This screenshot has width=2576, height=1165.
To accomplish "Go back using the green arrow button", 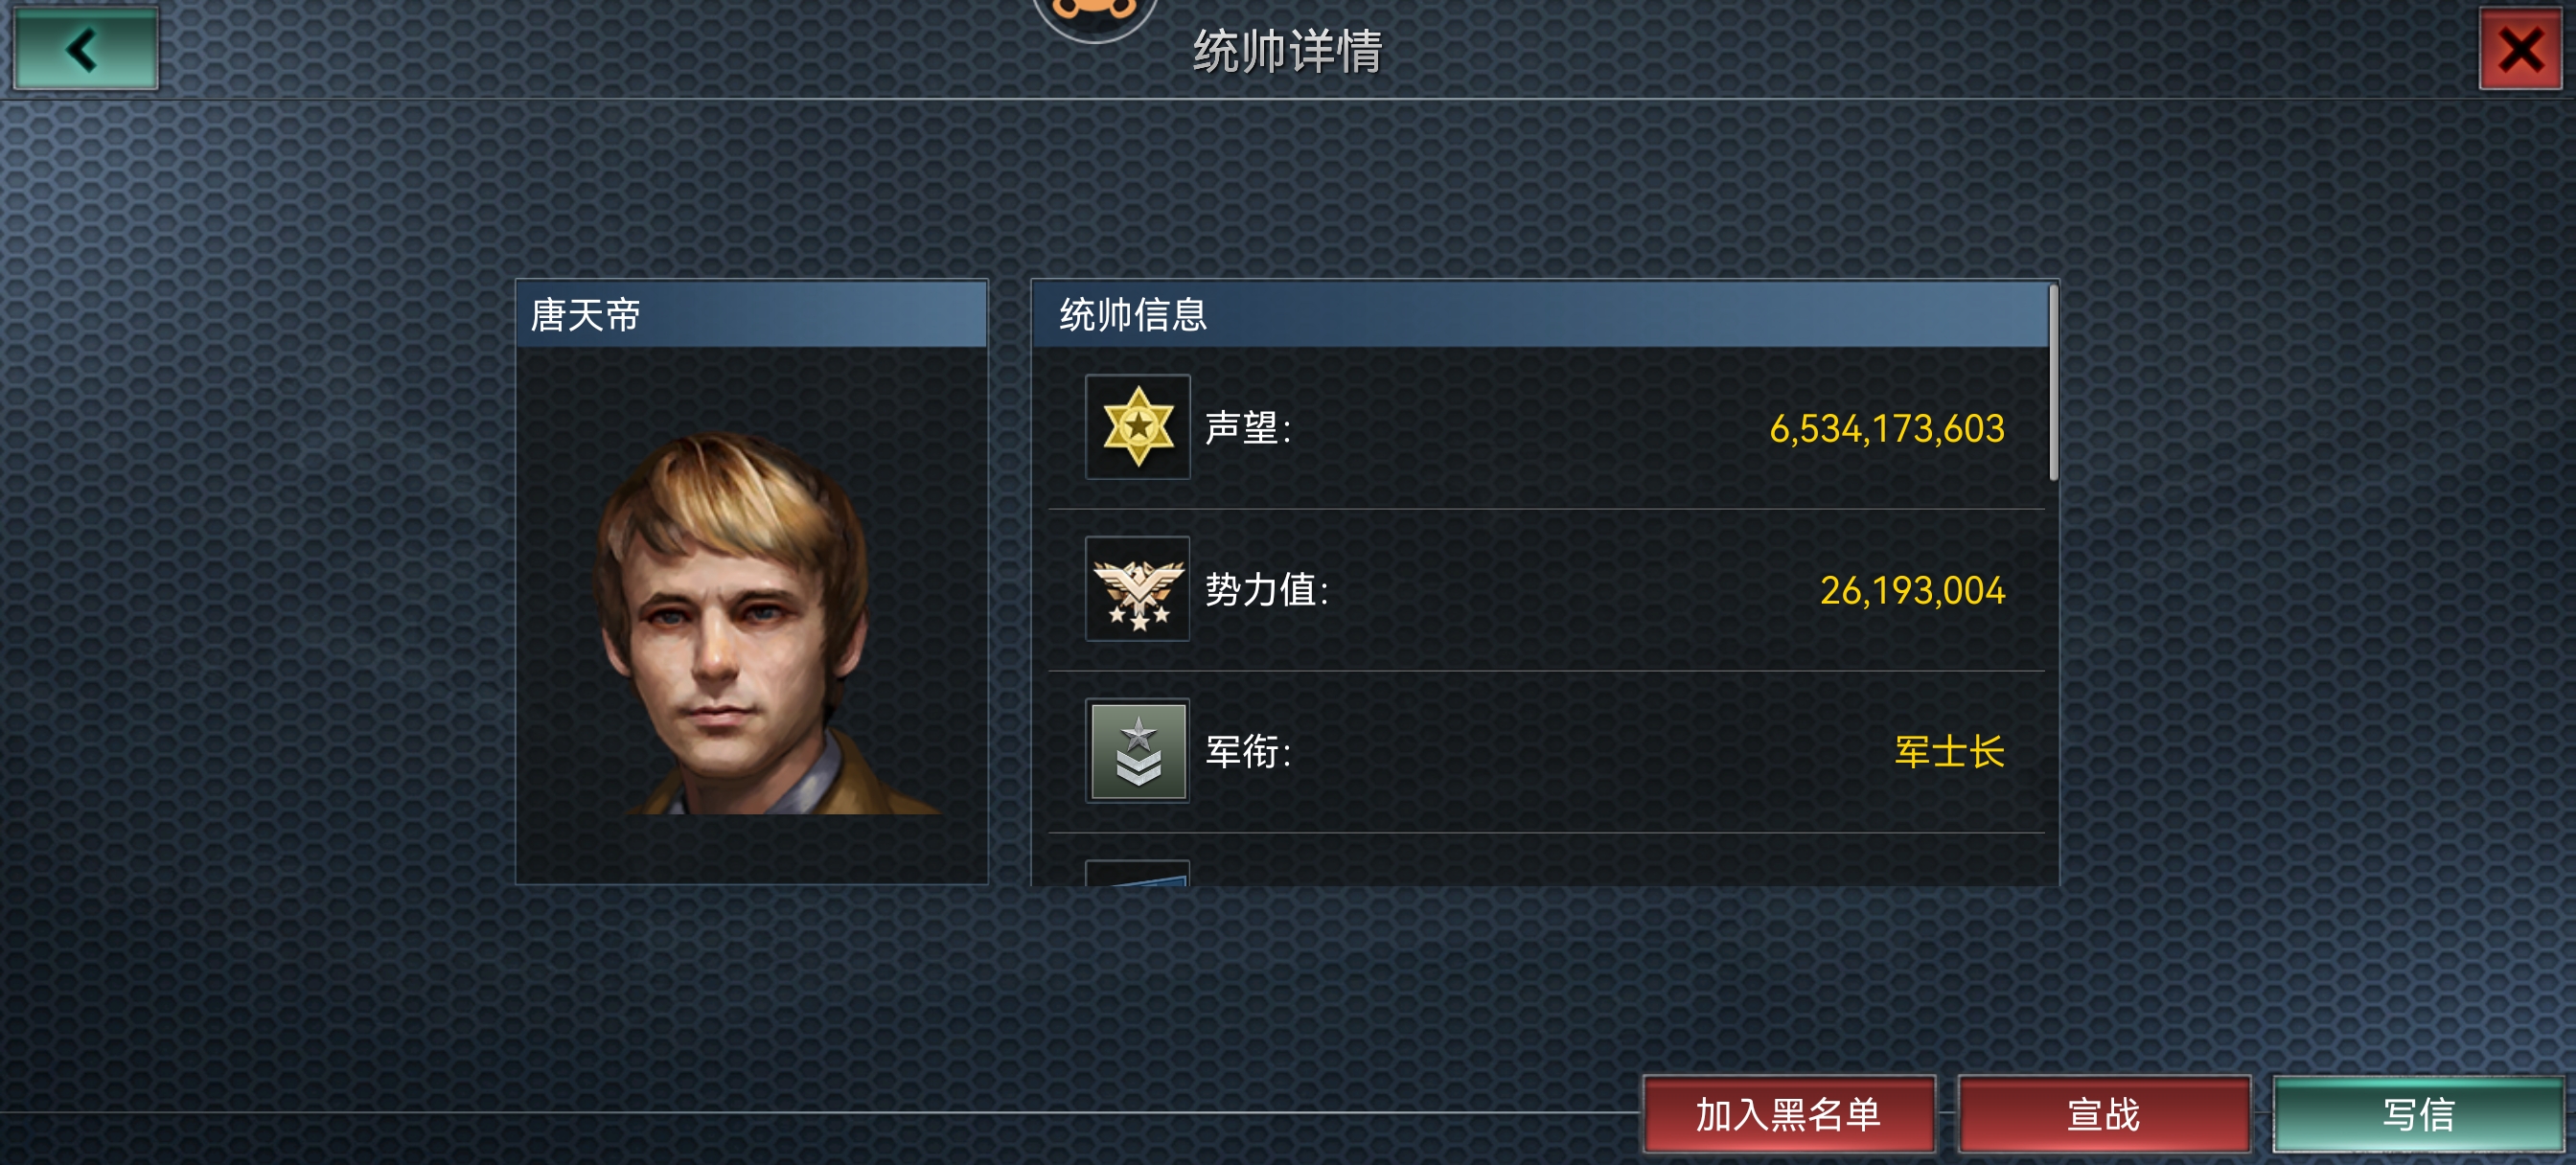I will click(x=85, y=48).
